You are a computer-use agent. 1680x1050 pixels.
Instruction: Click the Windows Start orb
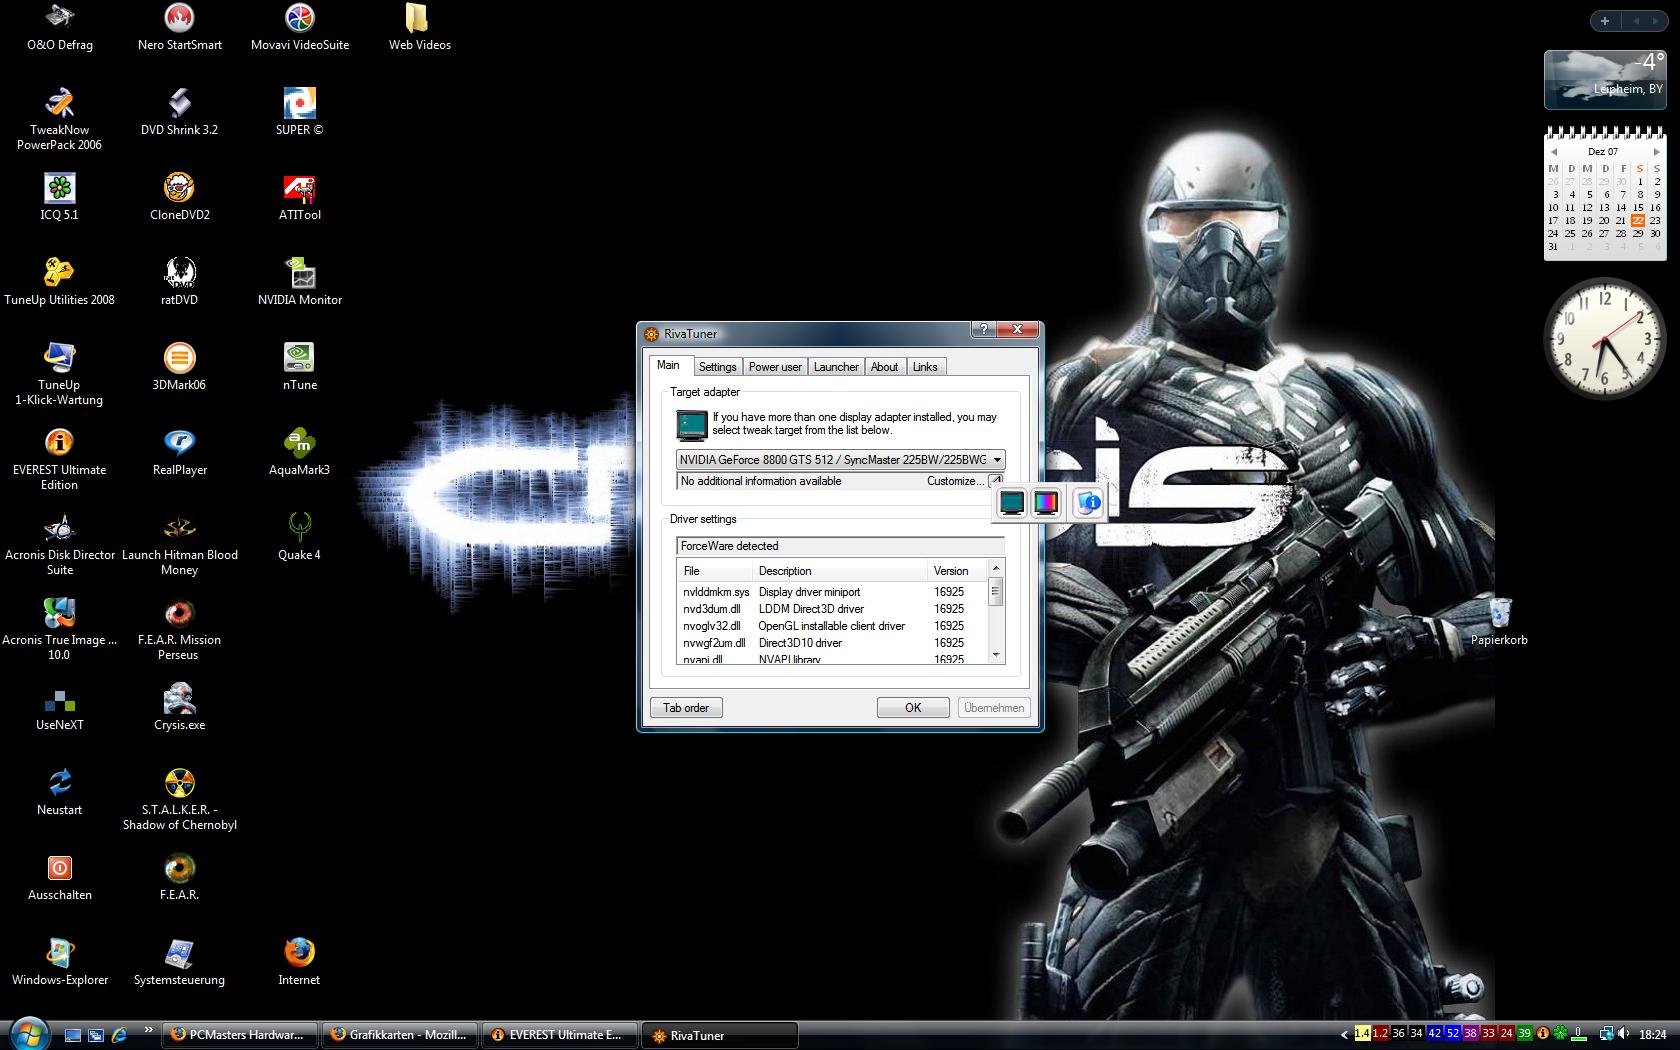click(x=28, y=1033)
